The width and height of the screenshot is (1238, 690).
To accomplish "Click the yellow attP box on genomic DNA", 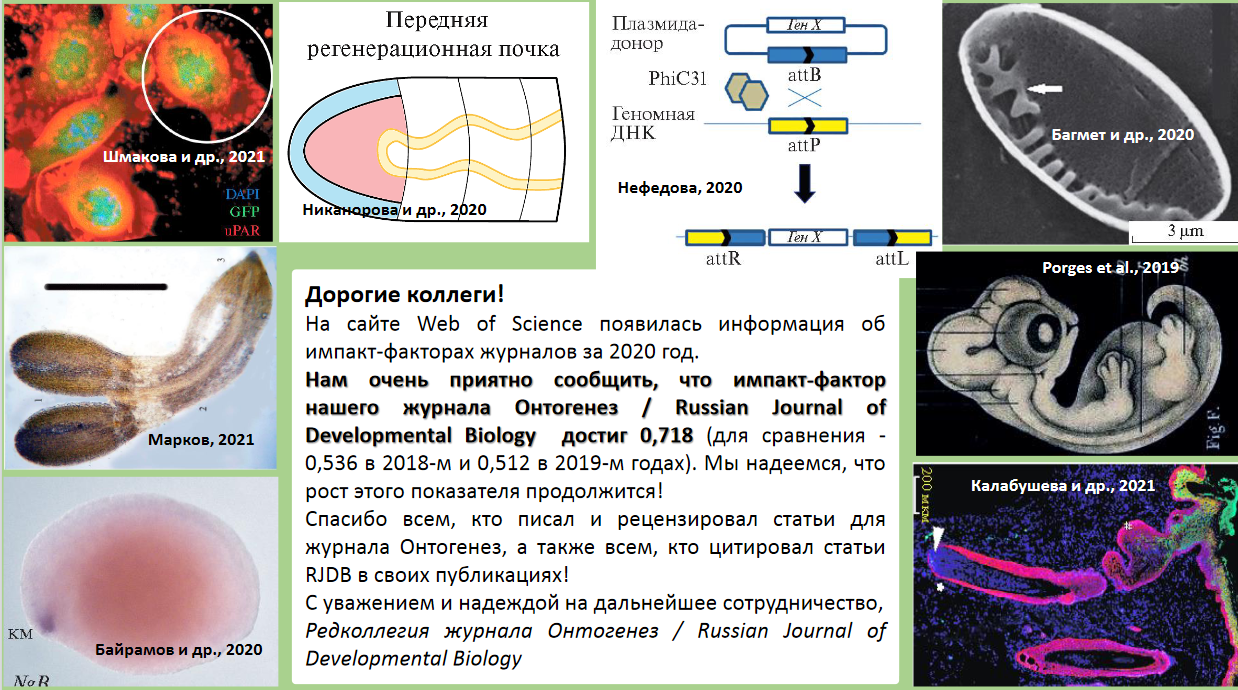I will pos(807,125).
